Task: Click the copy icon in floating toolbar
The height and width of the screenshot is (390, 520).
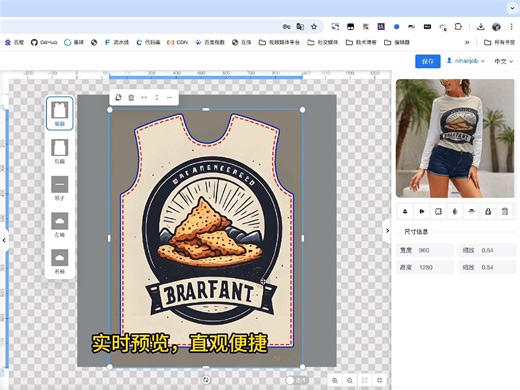Action: [118, 97]
